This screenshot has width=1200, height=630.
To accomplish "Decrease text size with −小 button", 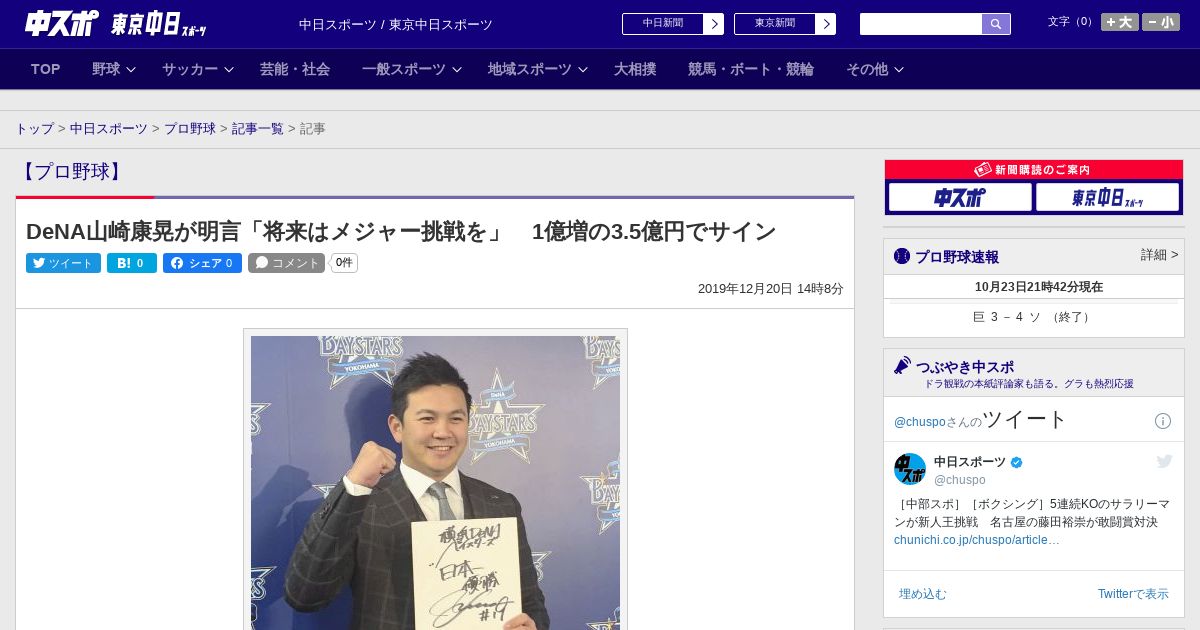I will coord(1161,22).
